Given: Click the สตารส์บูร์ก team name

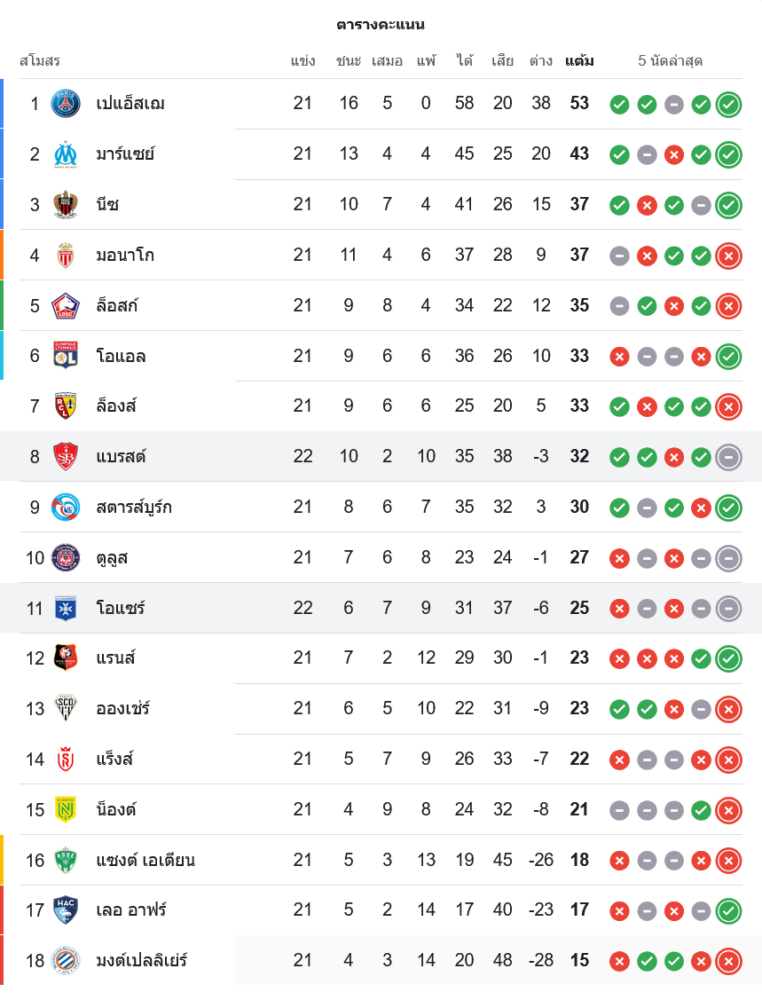Looking at the screenshot, I should 134,507.
